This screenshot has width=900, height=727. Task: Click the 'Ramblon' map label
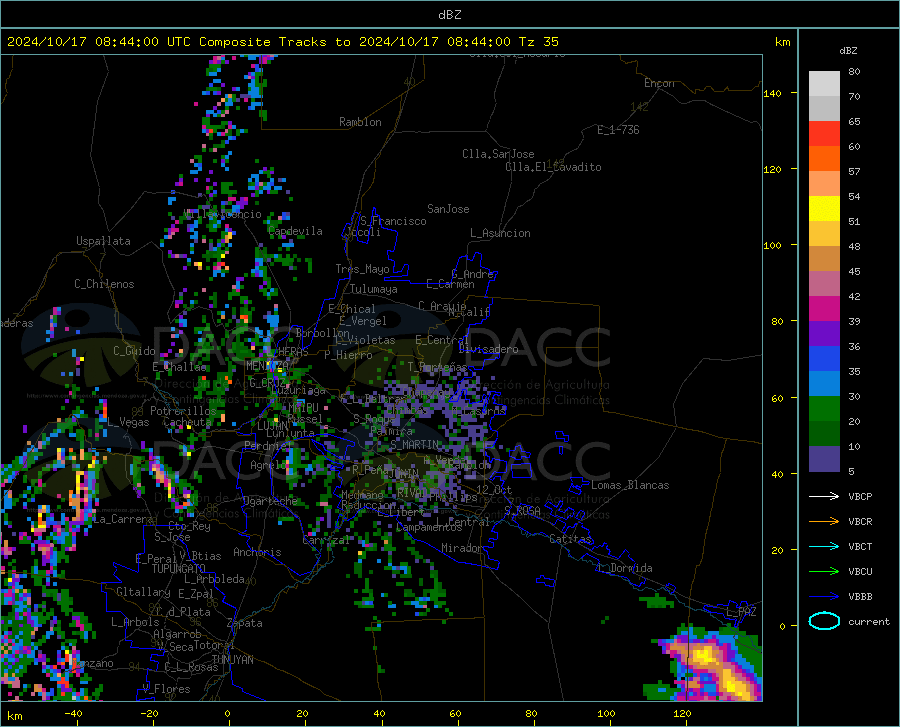[360, 122]
